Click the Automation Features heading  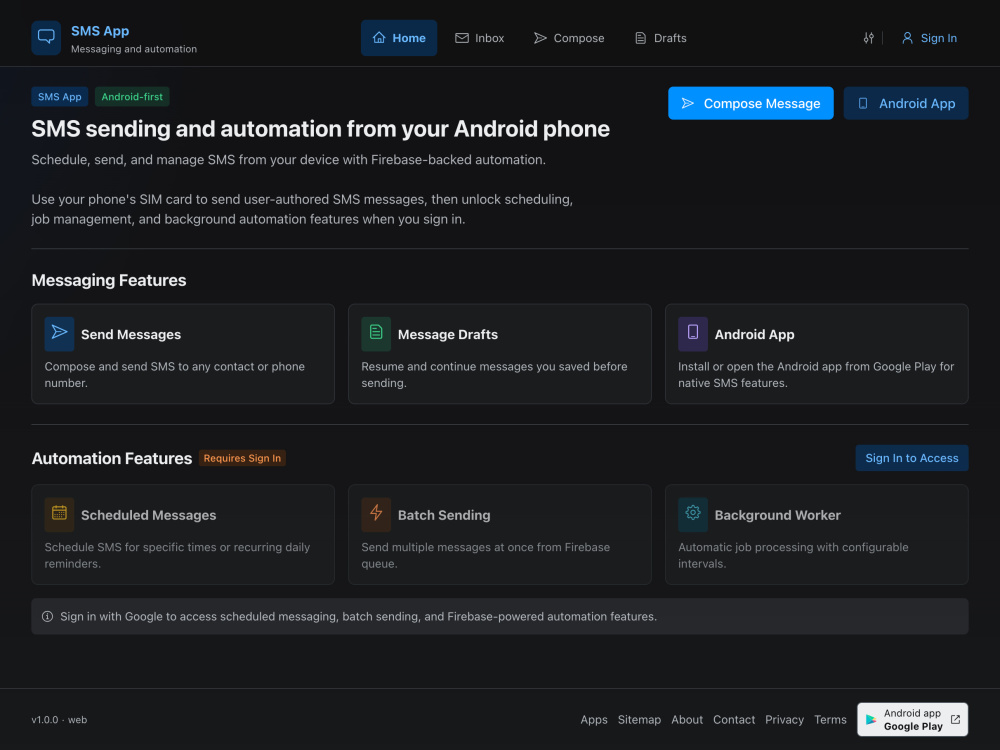pos(112,458)
